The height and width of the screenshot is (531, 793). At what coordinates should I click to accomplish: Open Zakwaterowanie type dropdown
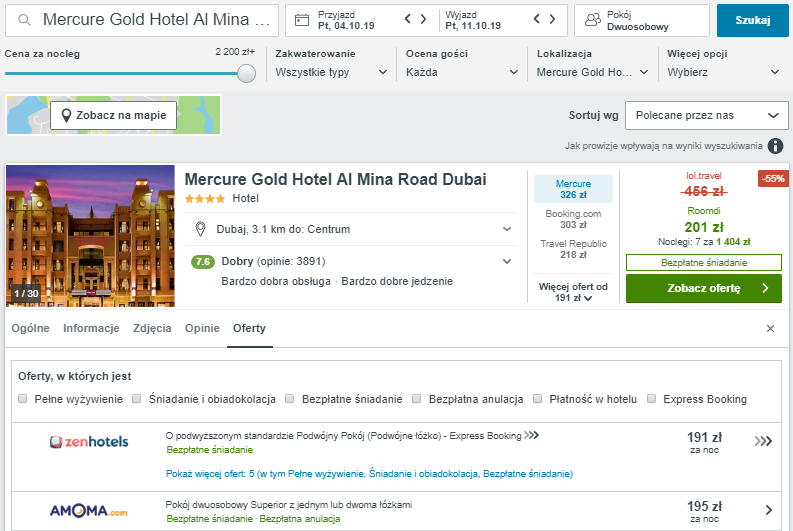pos(331,72)
